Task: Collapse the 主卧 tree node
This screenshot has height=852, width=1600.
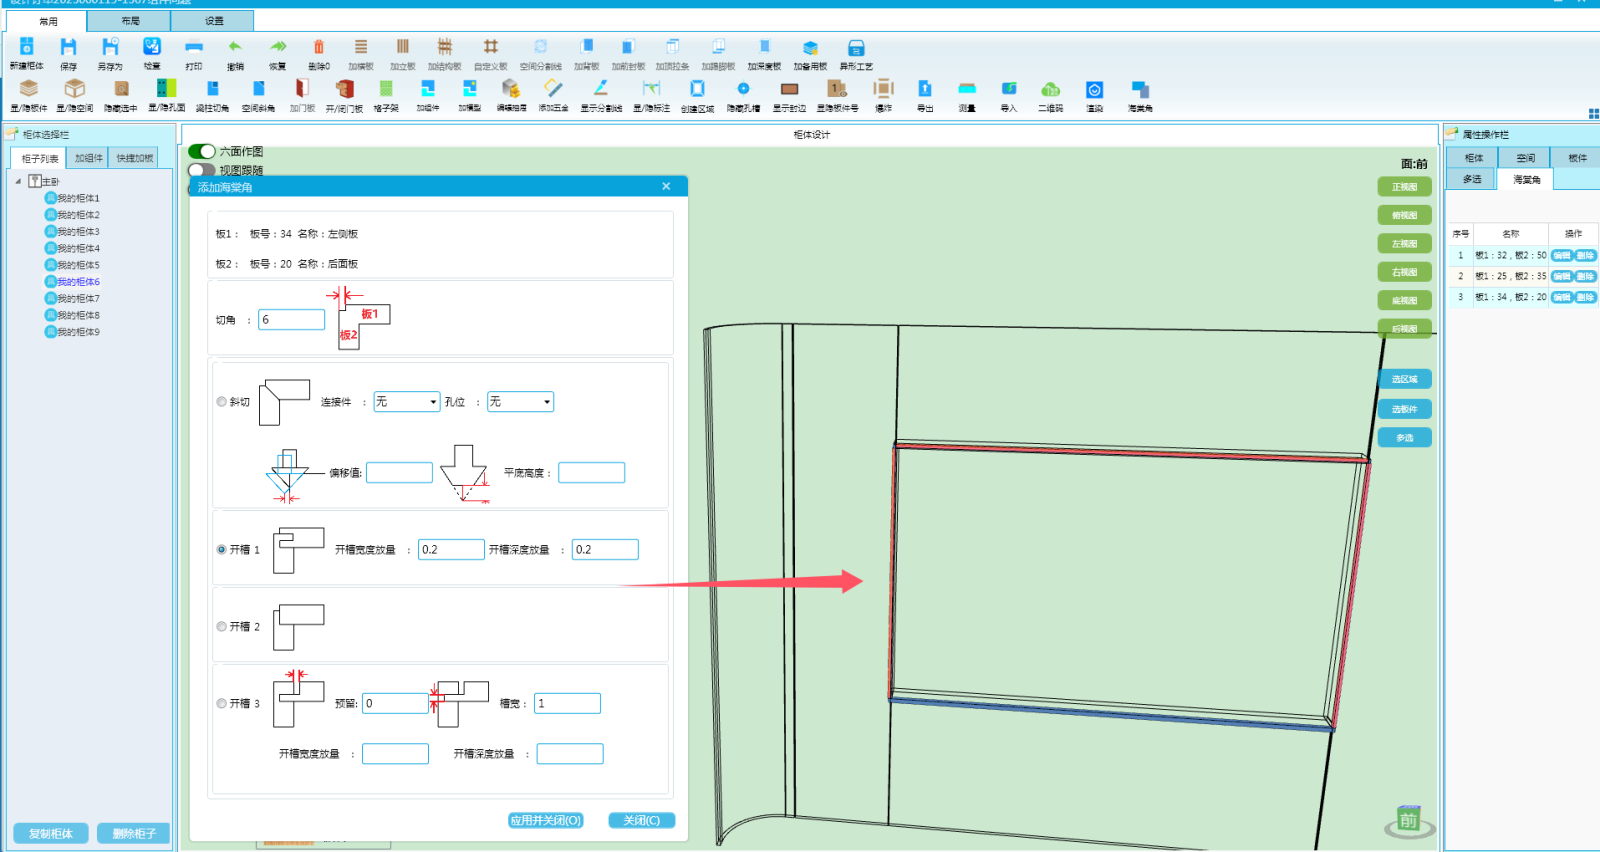Action: [18, 182]
